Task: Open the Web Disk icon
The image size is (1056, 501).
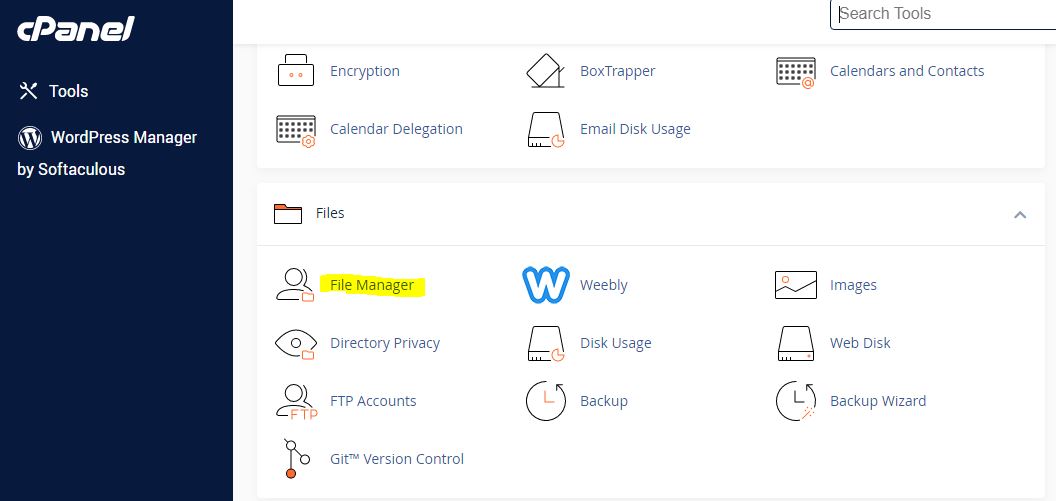Action: [x=796, y=343]
